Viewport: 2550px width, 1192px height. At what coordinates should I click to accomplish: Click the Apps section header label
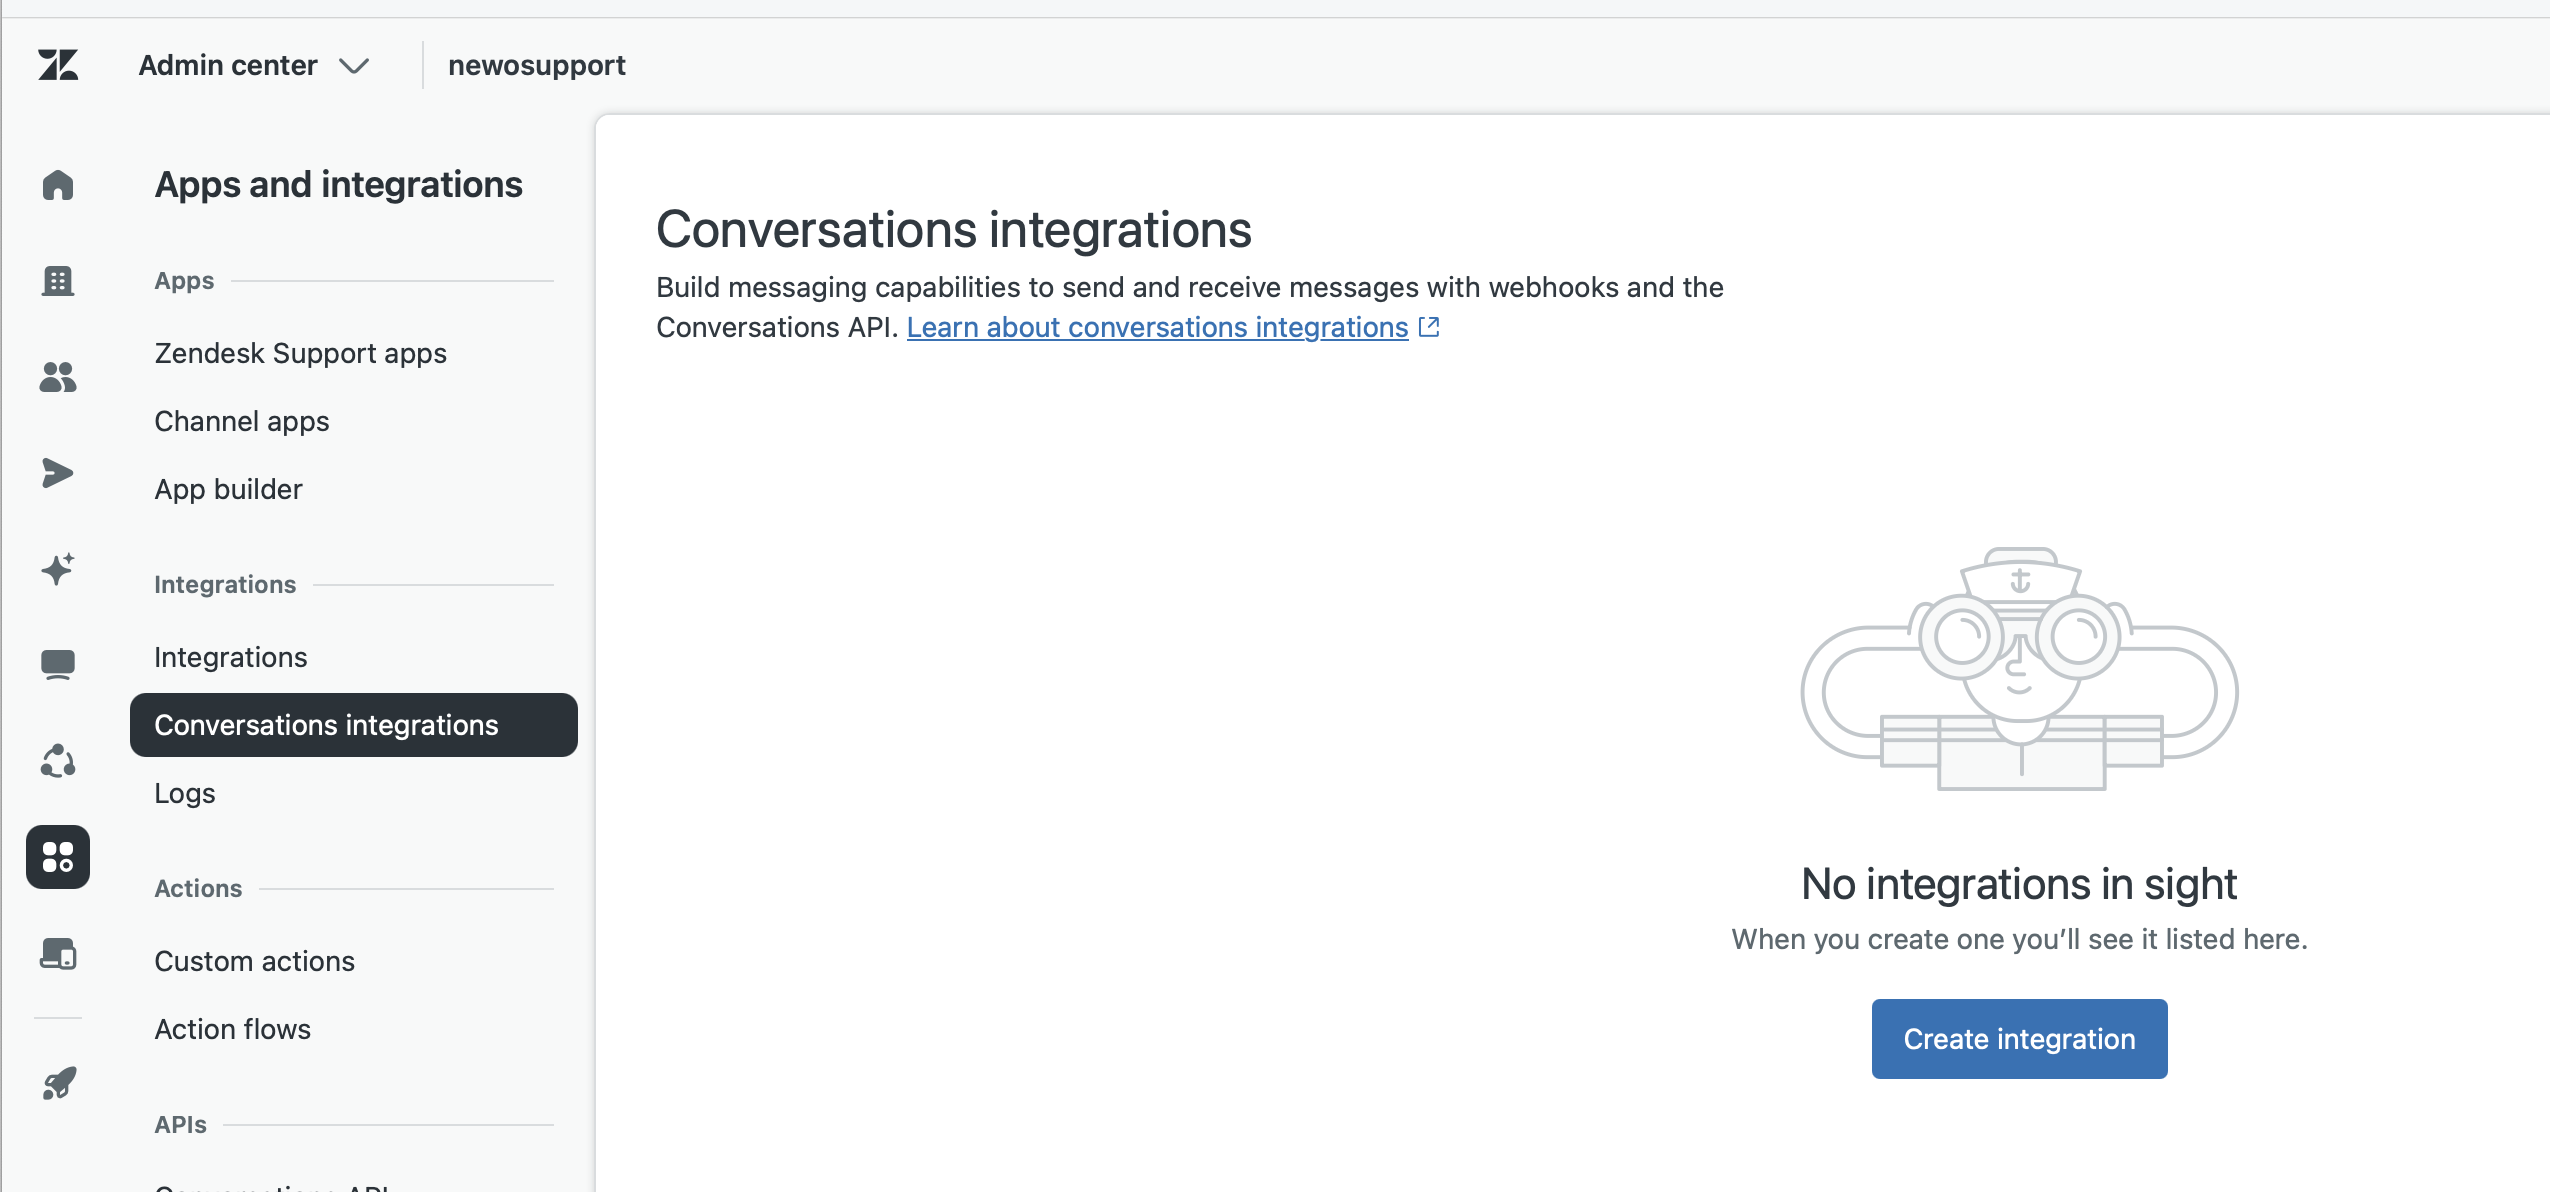click(184, 281)
